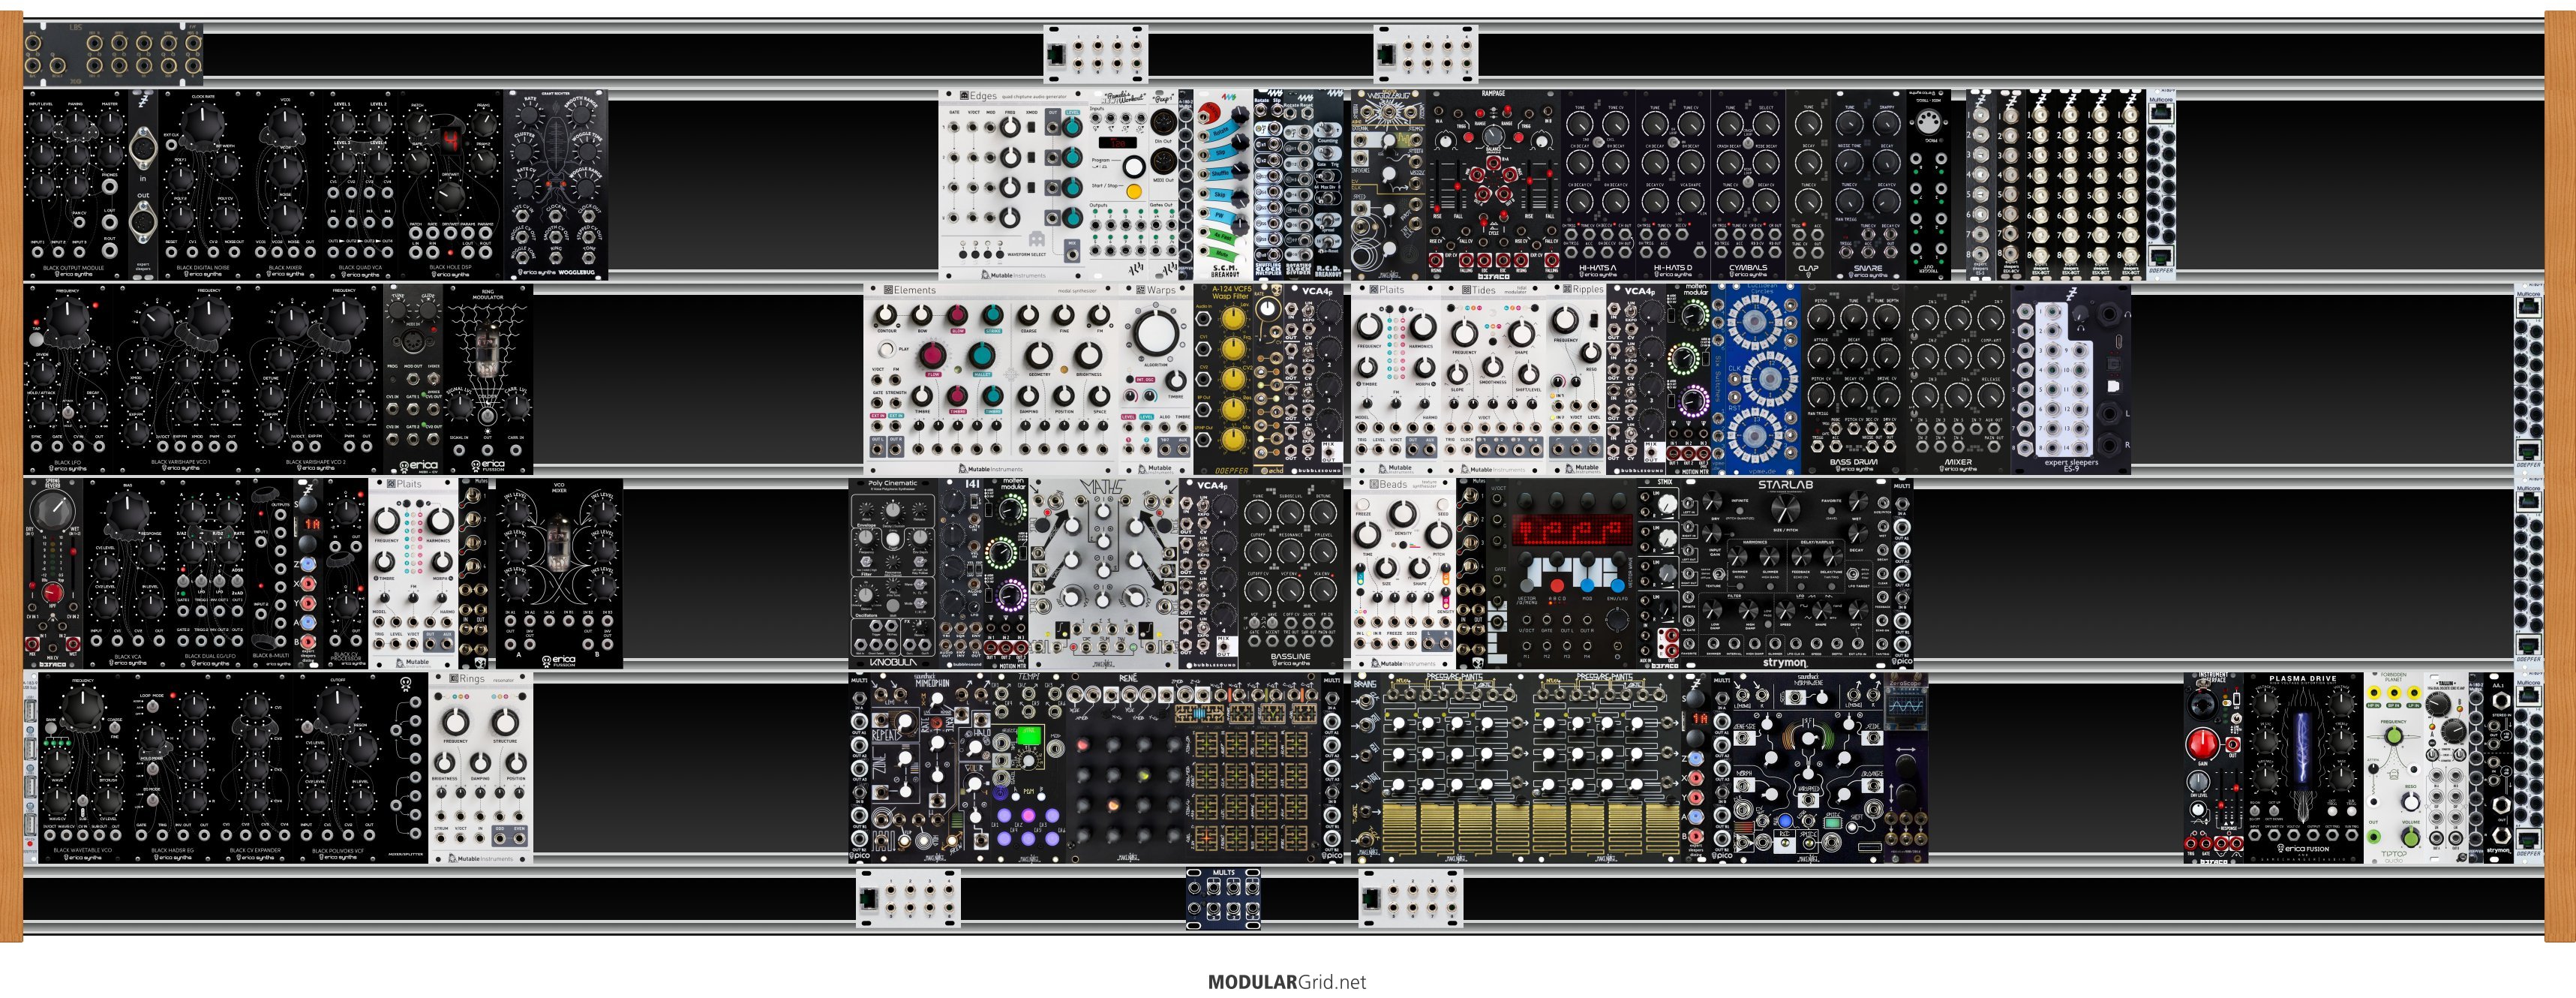Viewport: 2576px width, 998px height.
Task: Click the Befaco Spring Reverb module
Action: coord(53,573)
